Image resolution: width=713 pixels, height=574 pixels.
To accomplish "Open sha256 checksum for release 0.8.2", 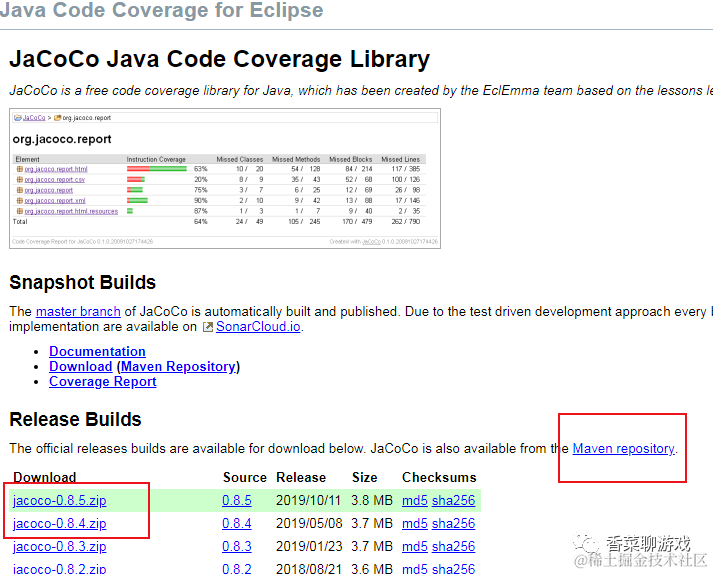I will pyautogui.click(x=453, y=569).
